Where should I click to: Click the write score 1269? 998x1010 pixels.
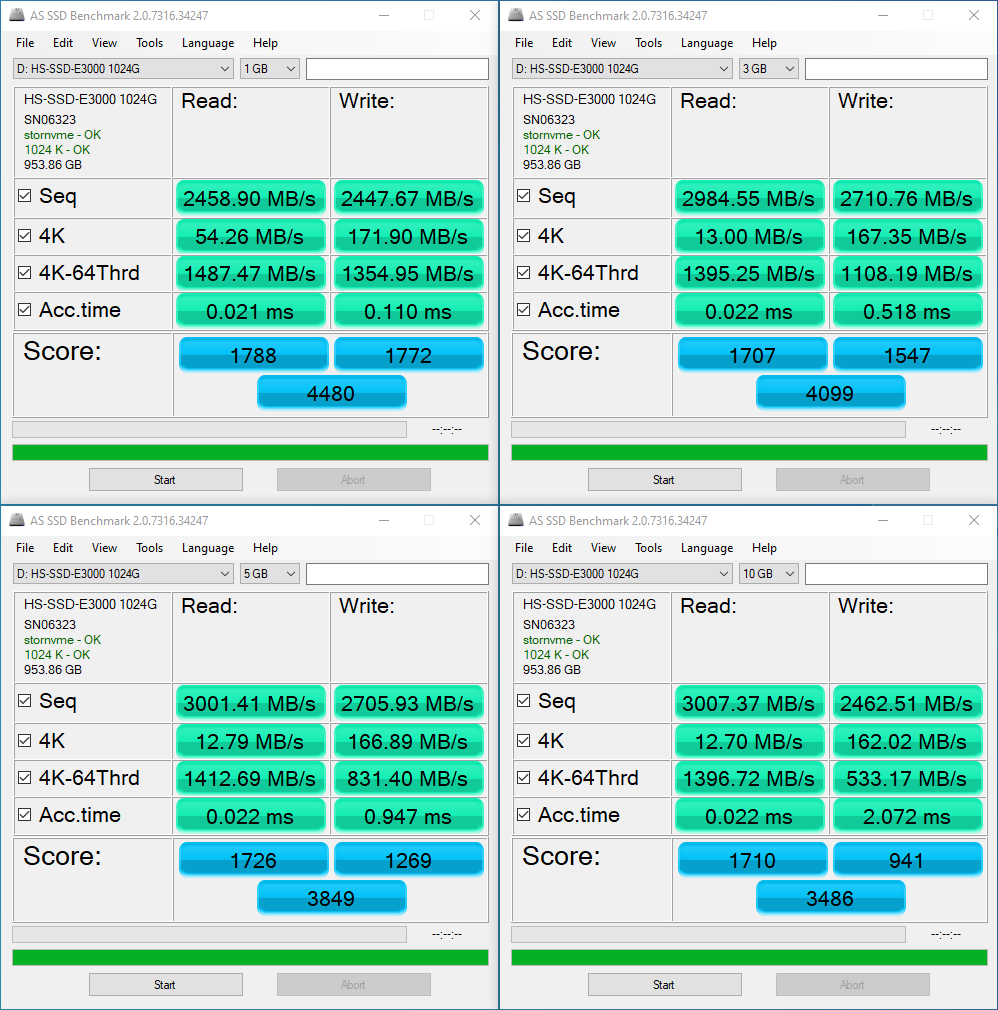click(x=408, y=860)
